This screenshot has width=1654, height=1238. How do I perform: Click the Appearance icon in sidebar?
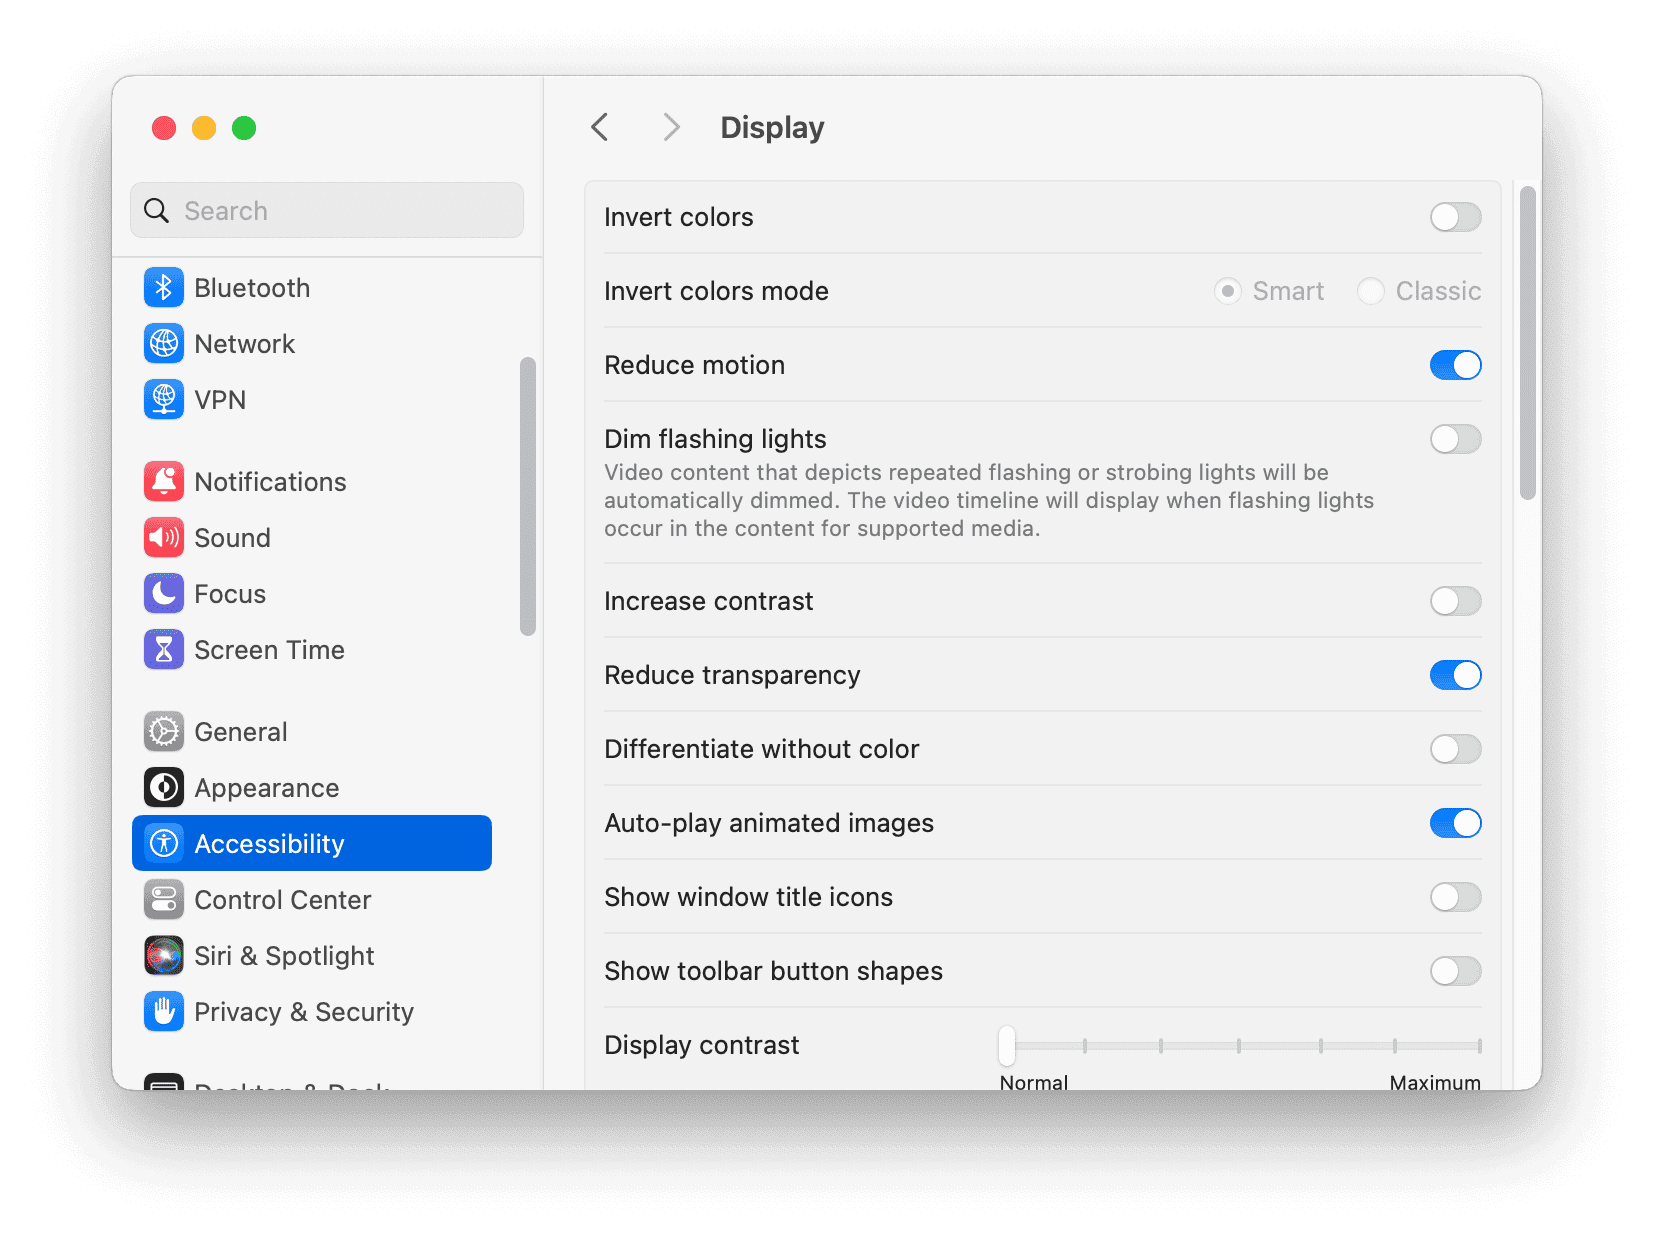pyautogui.click(x=164, y=788)
